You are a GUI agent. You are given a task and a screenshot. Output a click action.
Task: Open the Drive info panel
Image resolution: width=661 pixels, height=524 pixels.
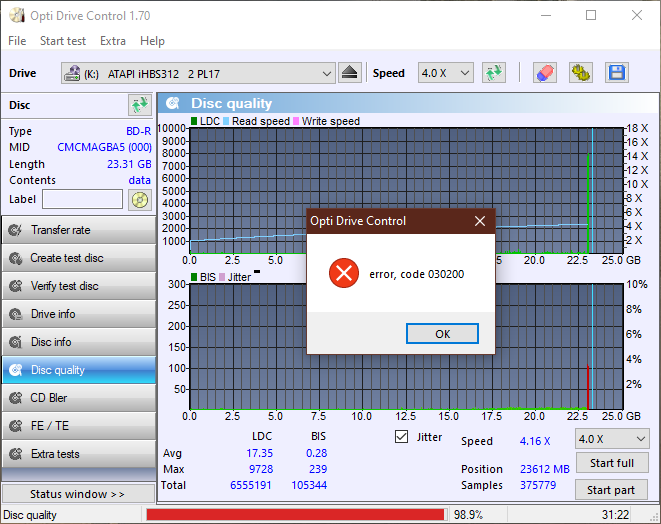click(79, 314)
